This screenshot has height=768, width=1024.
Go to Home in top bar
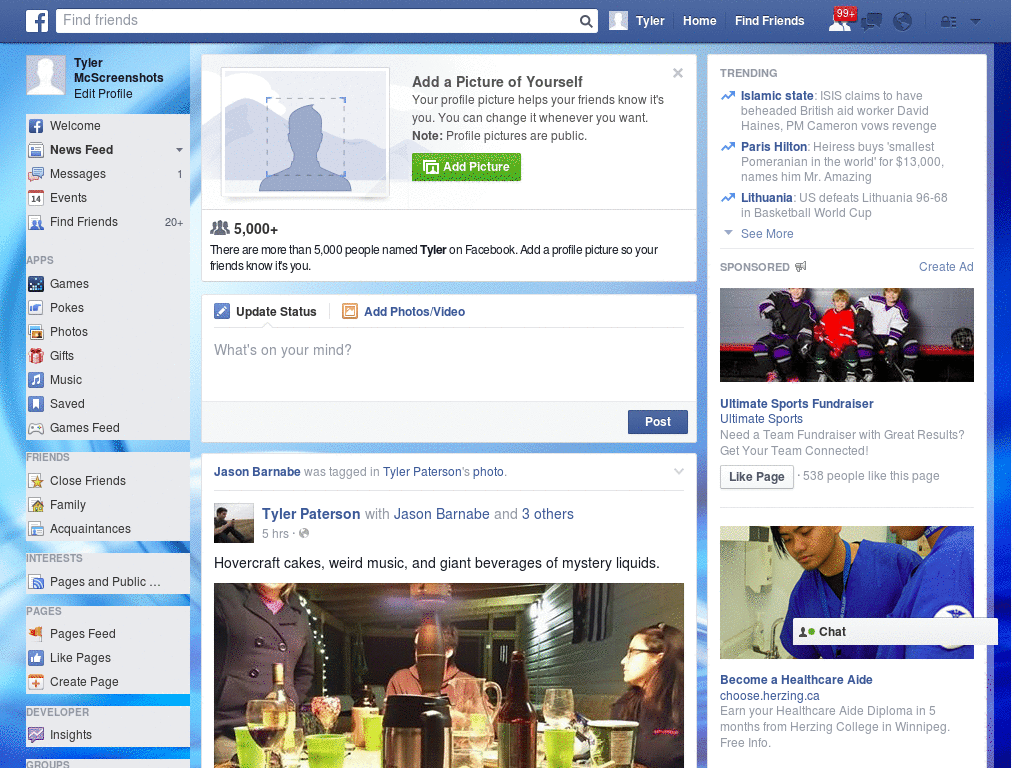(x=699, y=21)
